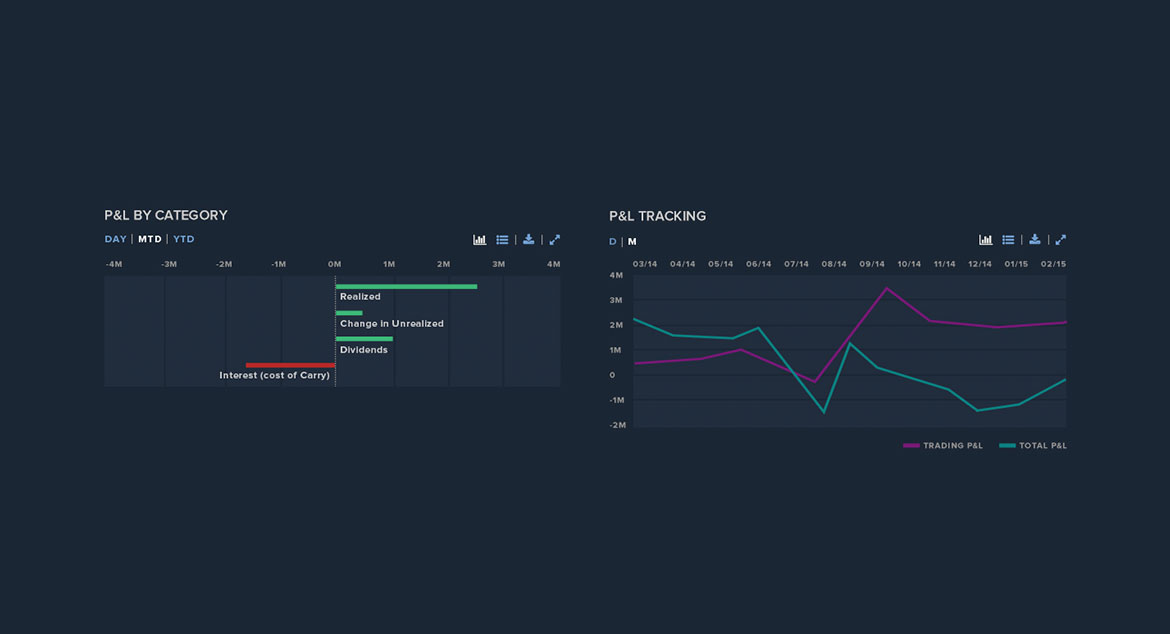The width and height of the screenshot is (1170, 634).
Task: Expand P&L Tracking panel to fullscreen
Action: [x=1061, y=240]
